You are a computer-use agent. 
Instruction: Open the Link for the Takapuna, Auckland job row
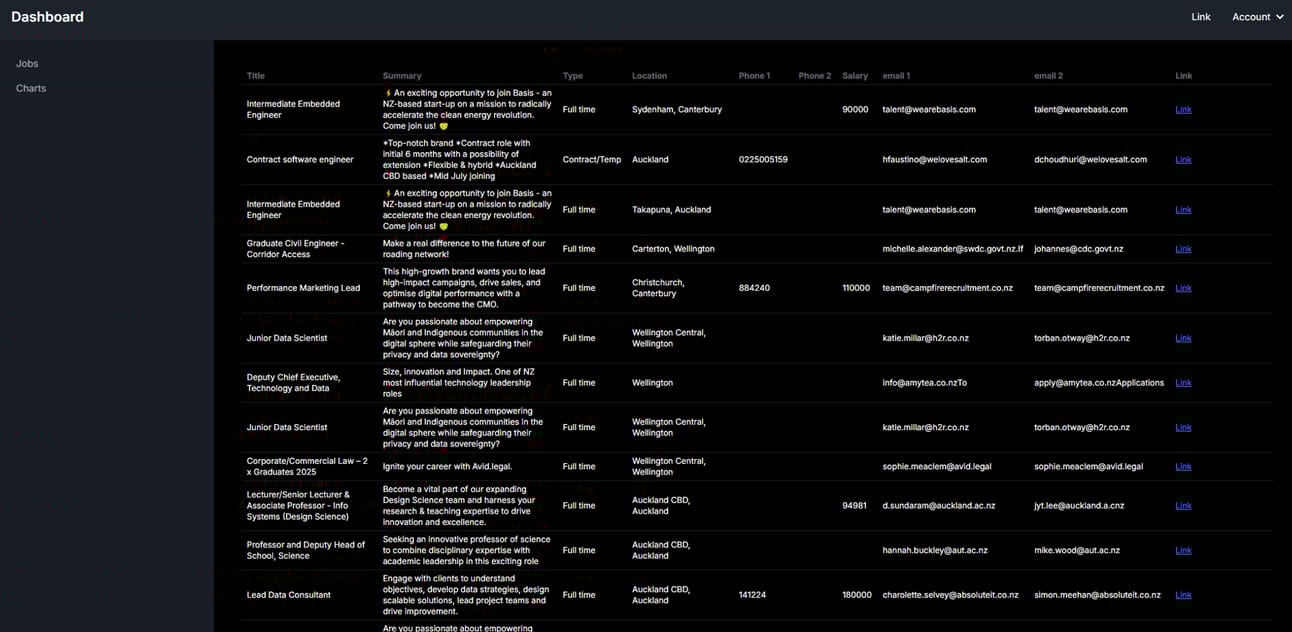click(x=1183, y=210)
